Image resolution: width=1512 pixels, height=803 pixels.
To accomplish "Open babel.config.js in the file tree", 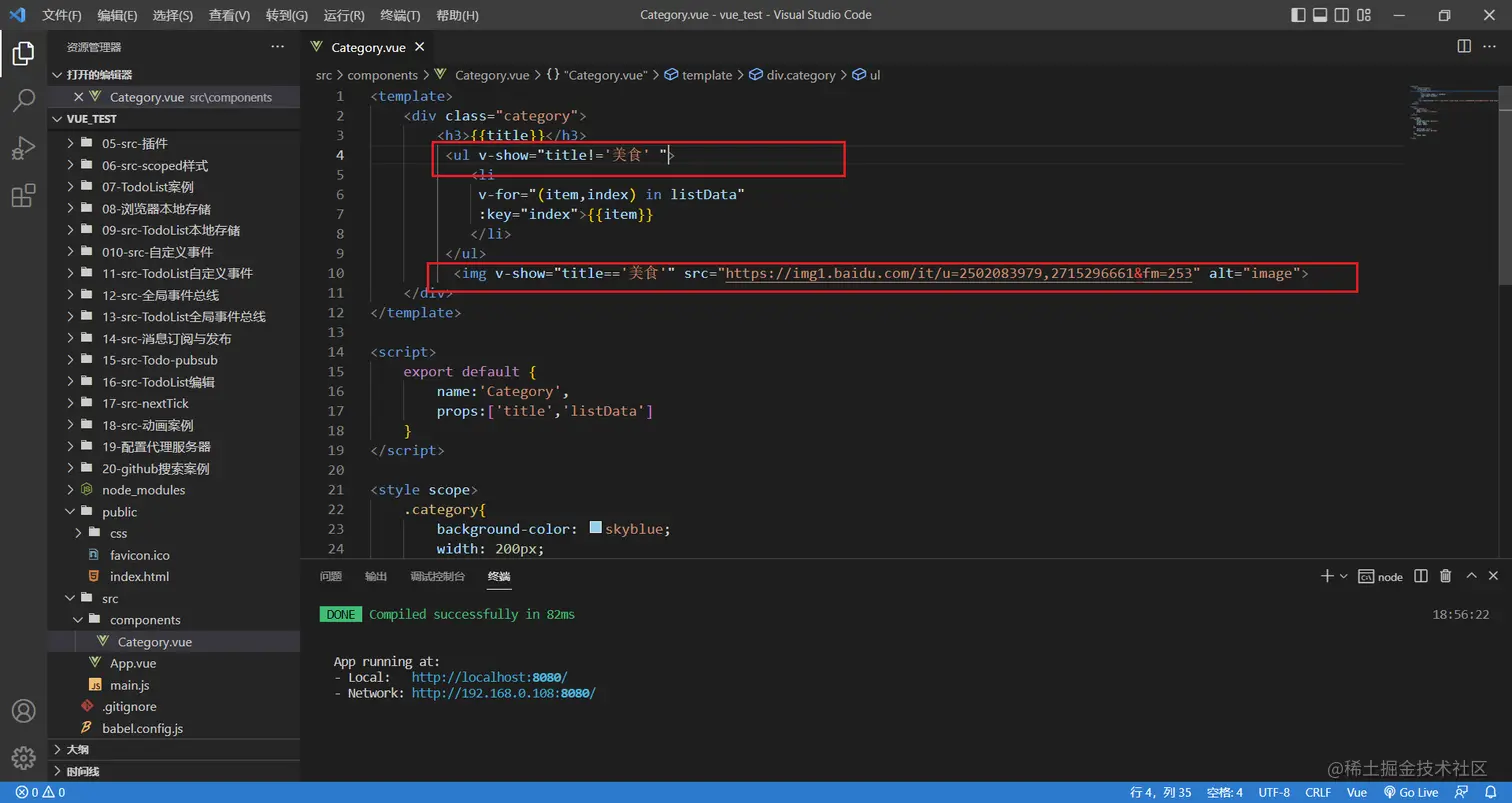I will (x=142, y=728).
